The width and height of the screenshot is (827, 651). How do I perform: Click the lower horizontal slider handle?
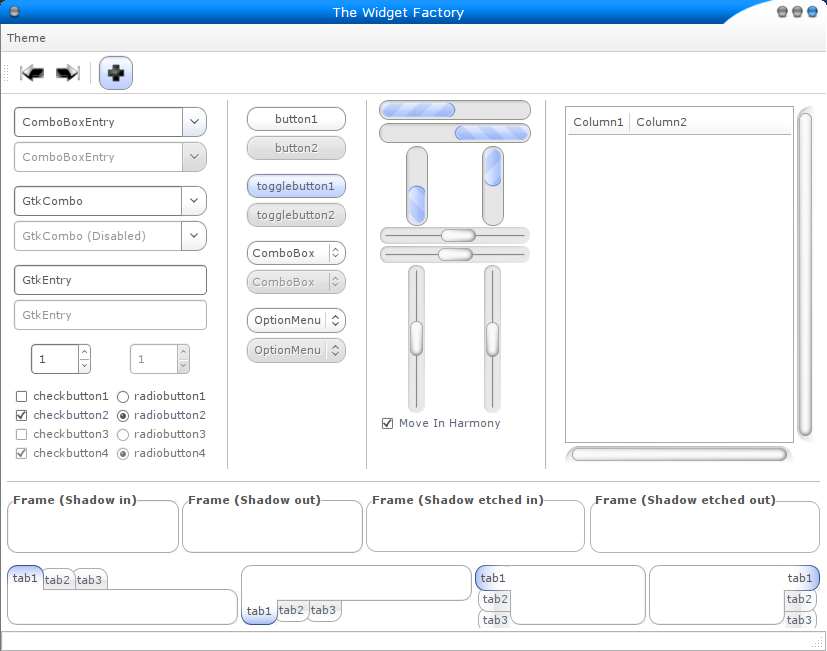point(455,254)
